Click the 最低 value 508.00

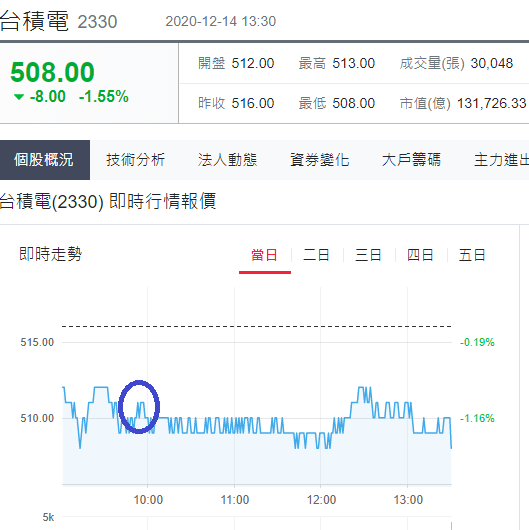354,103
